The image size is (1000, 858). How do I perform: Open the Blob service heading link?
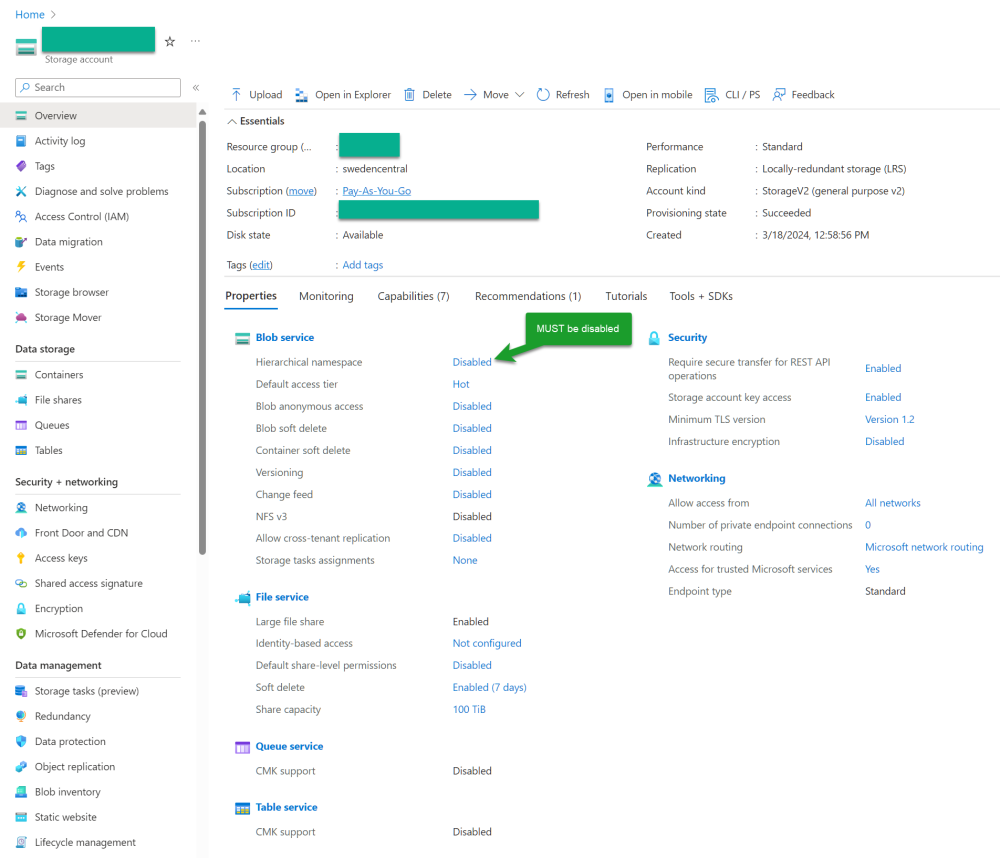point(284,337)
